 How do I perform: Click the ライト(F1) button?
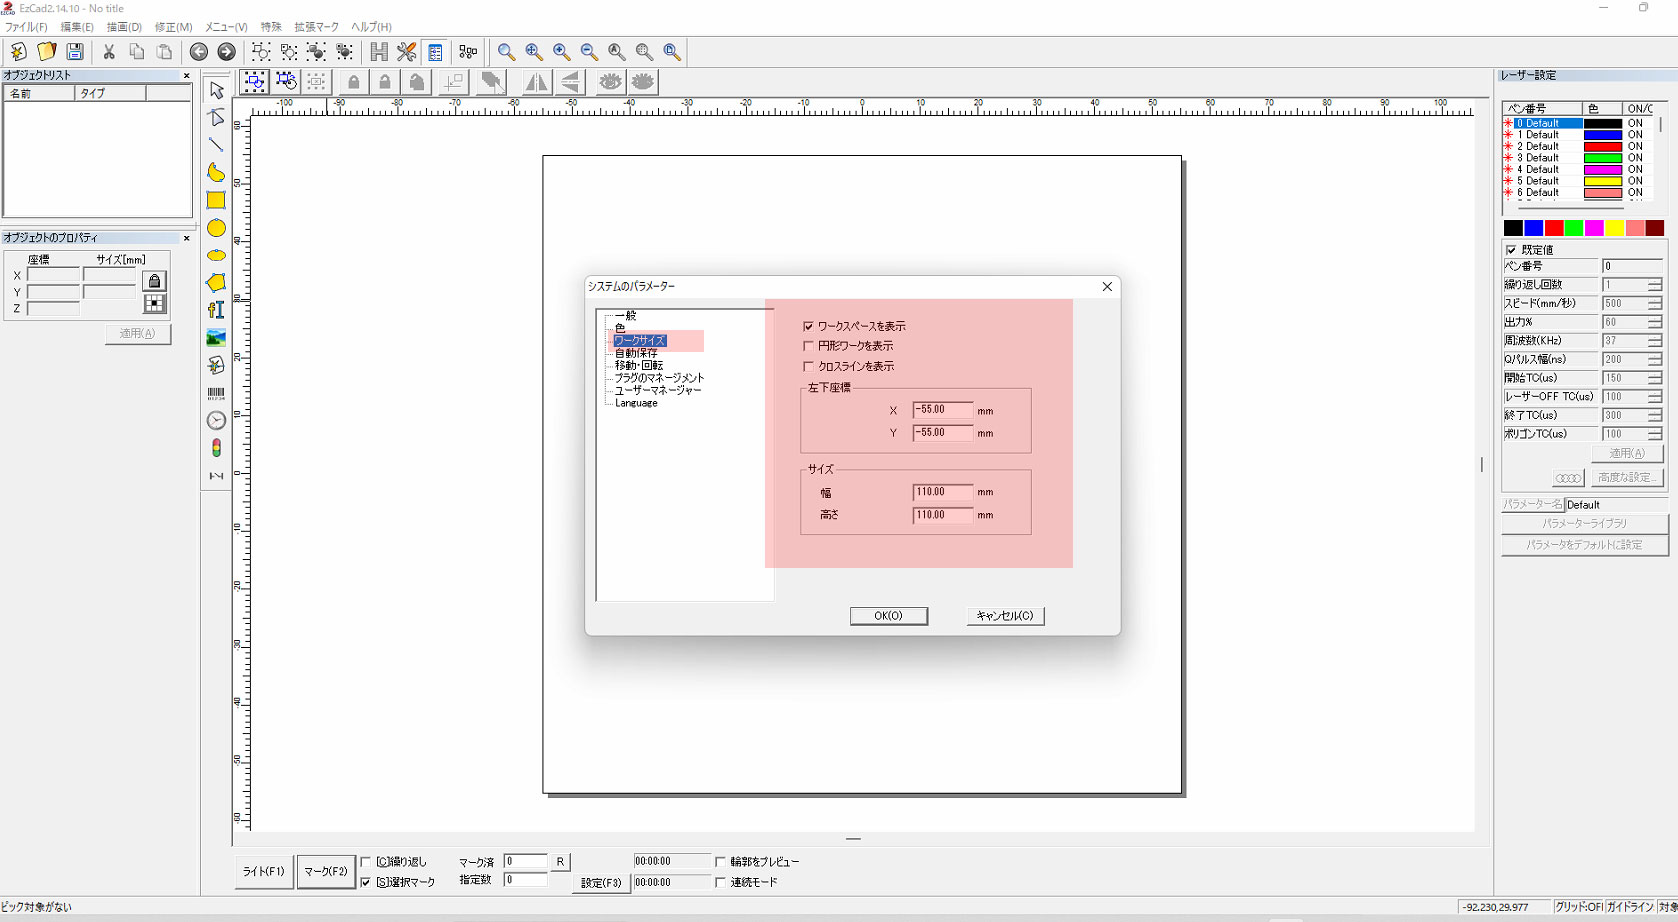coord(264,872)
